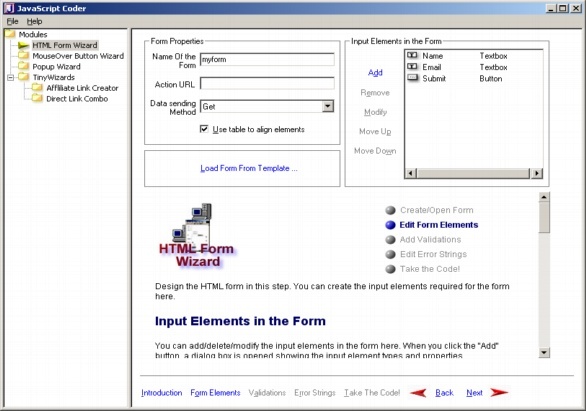This screenshot has width=586, height=411.
Task: Open the Help menu
Action: 34,21
